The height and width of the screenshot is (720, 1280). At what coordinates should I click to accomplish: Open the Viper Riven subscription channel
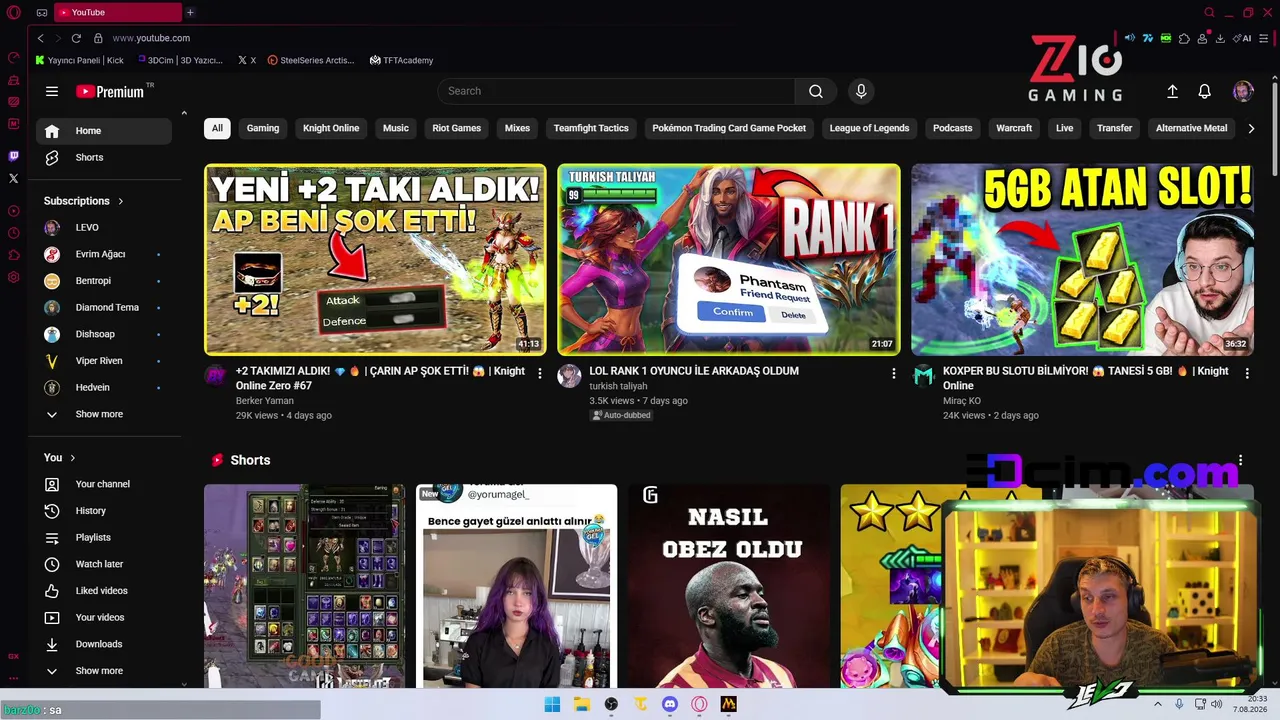pyautogui.click(x=104, y=361)
